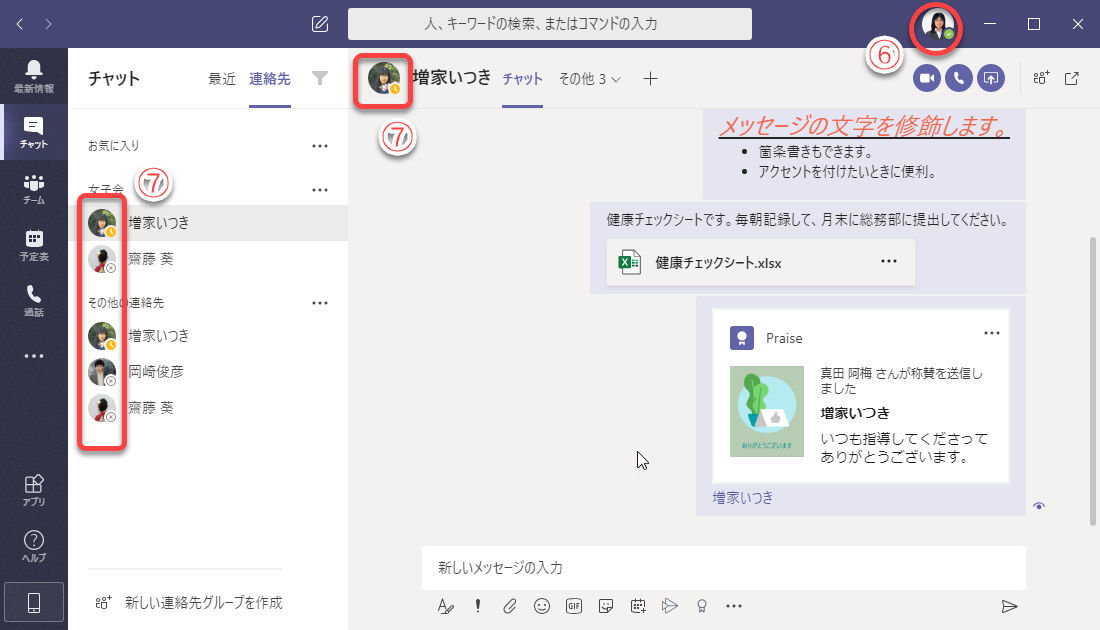Open your profile avatar menu
The width and height of the screenshot is (1100, 630).
937,27
